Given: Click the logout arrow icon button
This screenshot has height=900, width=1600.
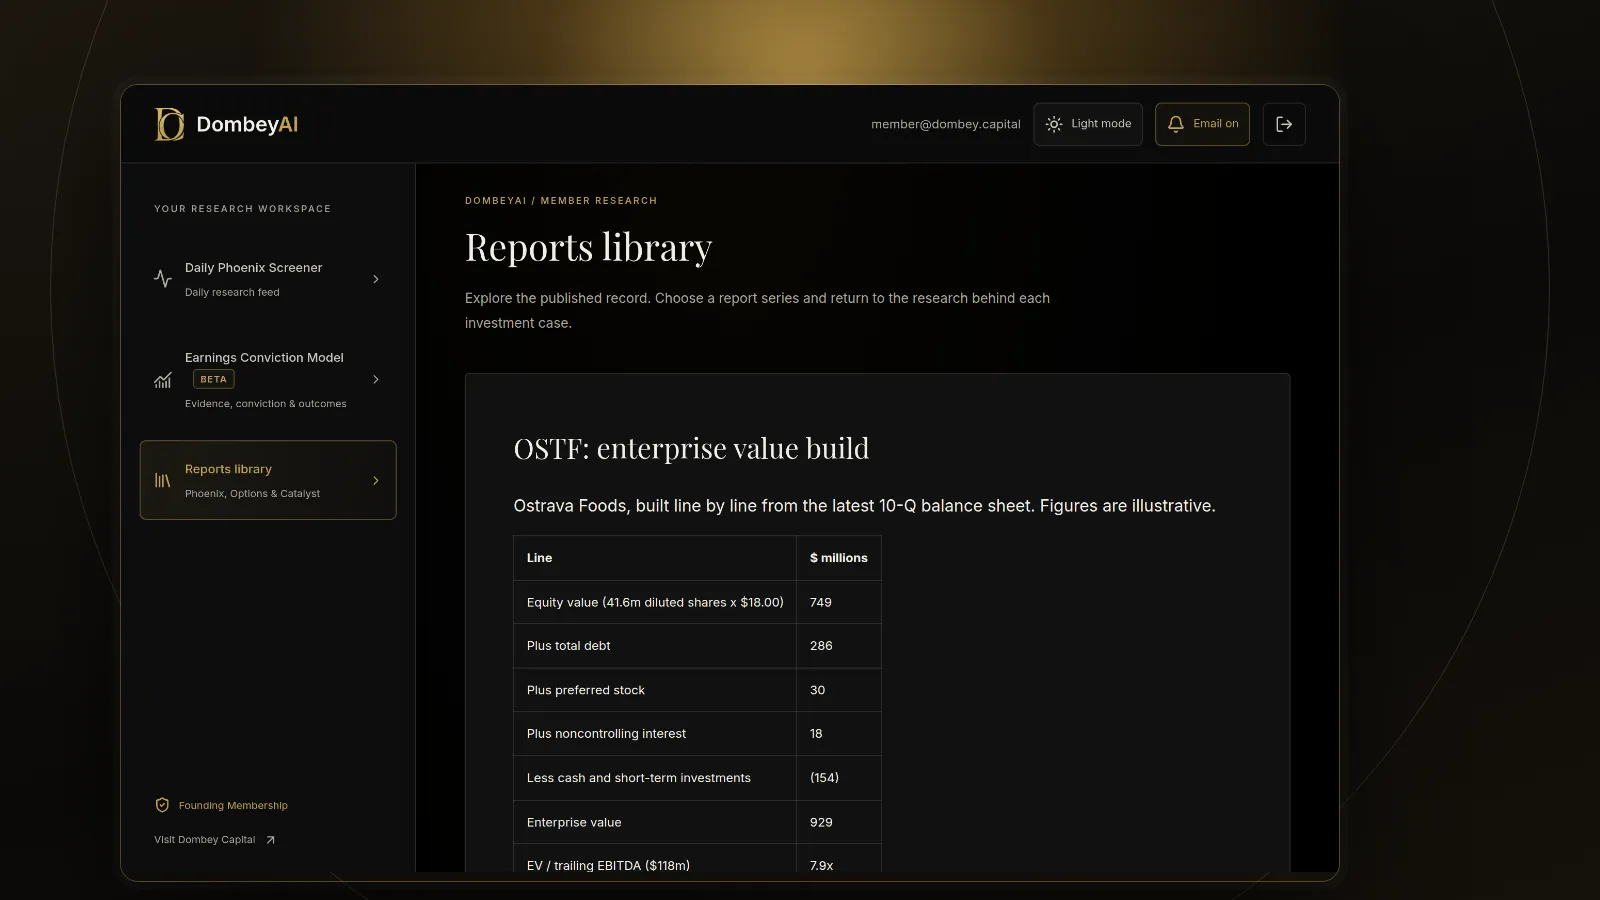Looking at the screenshot, I should [x=1284, y=124].
